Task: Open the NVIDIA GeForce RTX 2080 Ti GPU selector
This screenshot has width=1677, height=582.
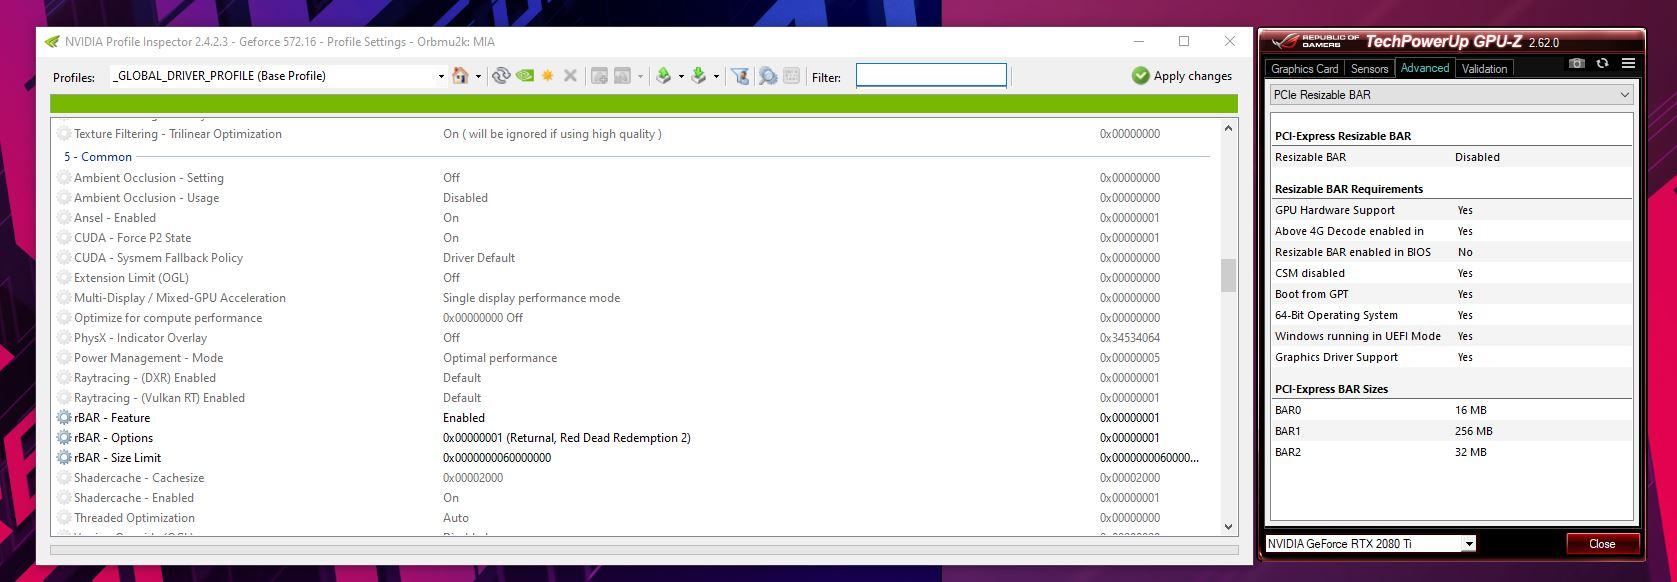Action: tap(1370, 544)
